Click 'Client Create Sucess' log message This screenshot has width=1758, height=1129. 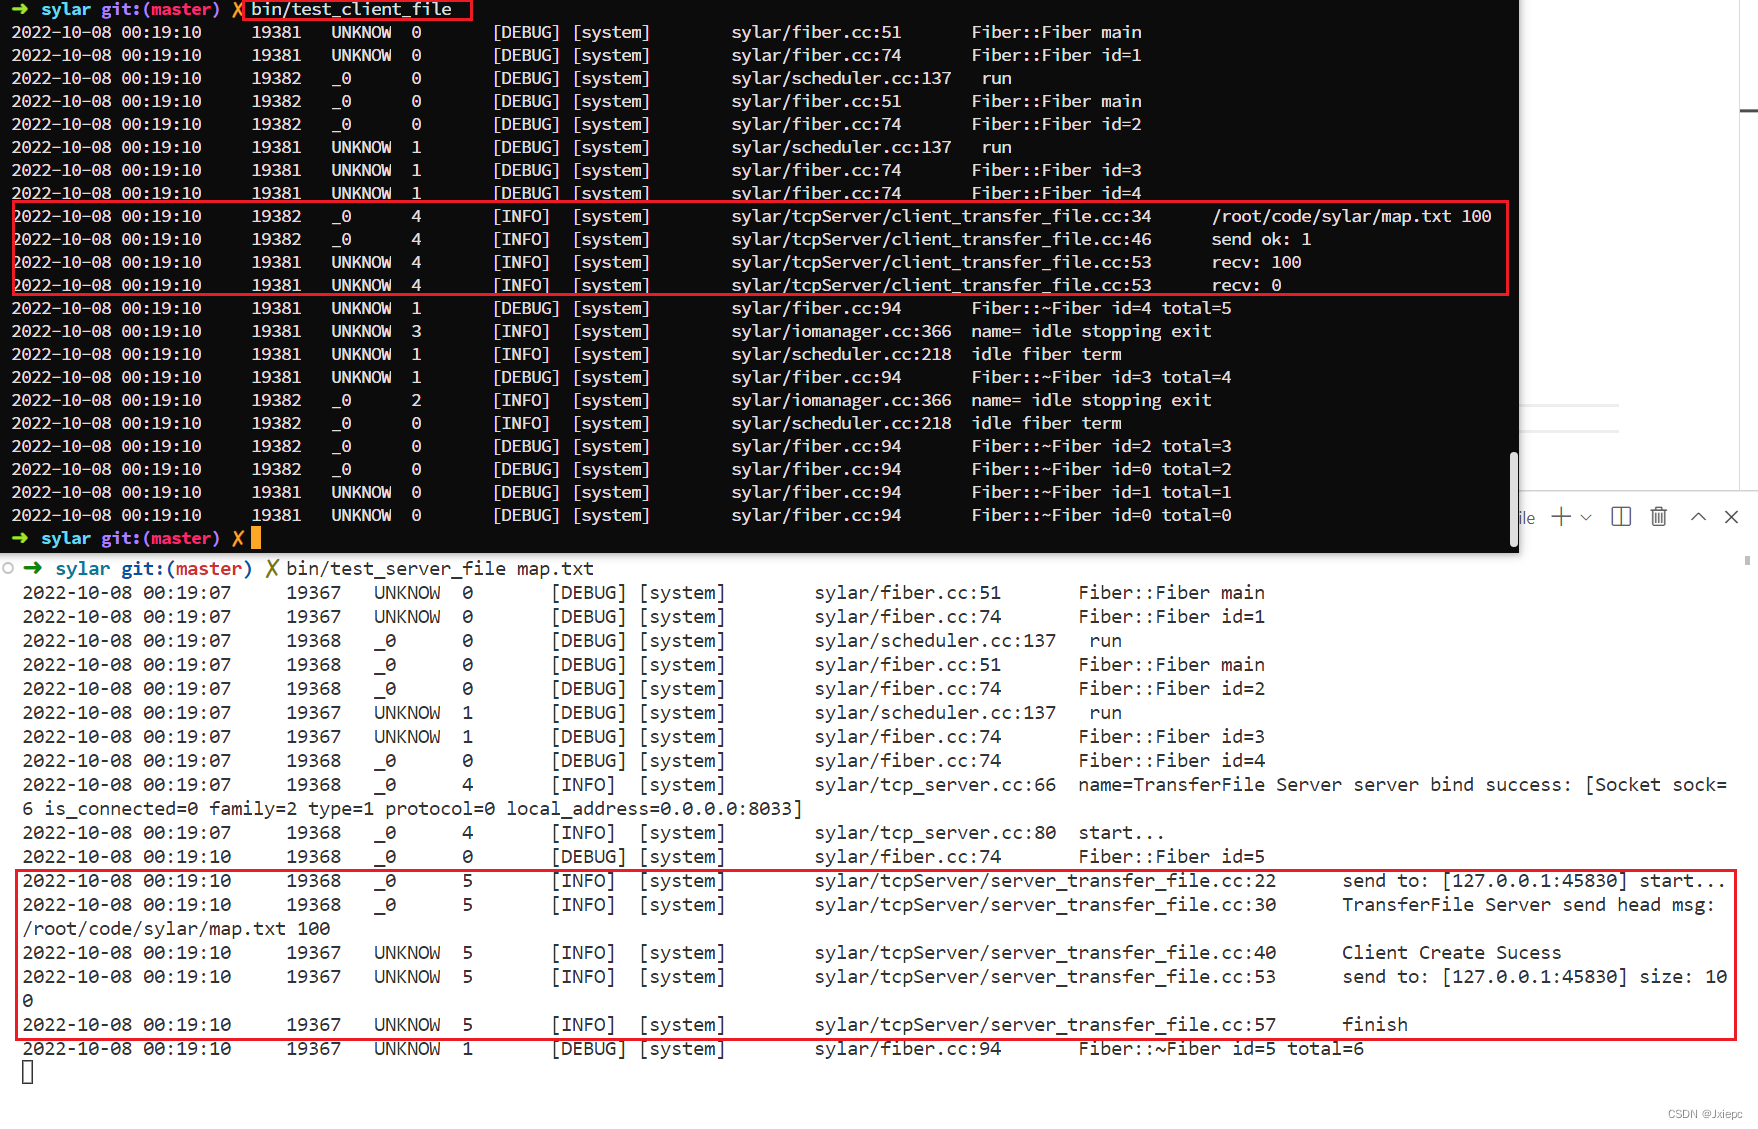1451,953
